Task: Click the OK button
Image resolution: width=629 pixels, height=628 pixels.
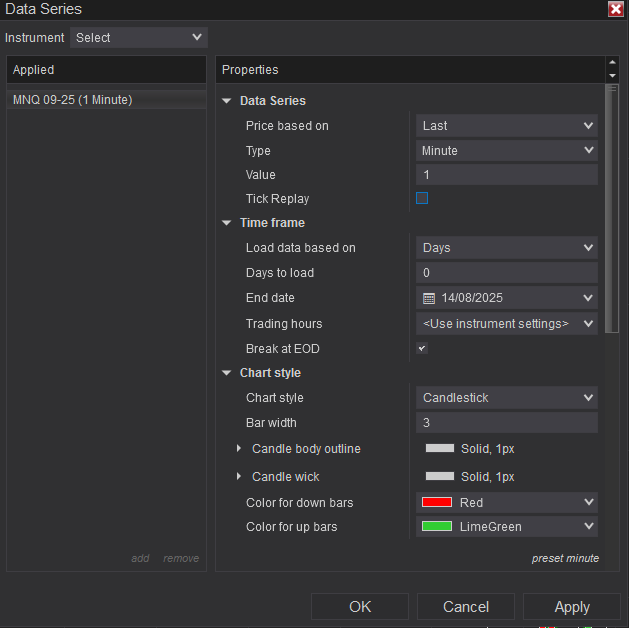Action: pyautogui.click(x=360, y=607)
